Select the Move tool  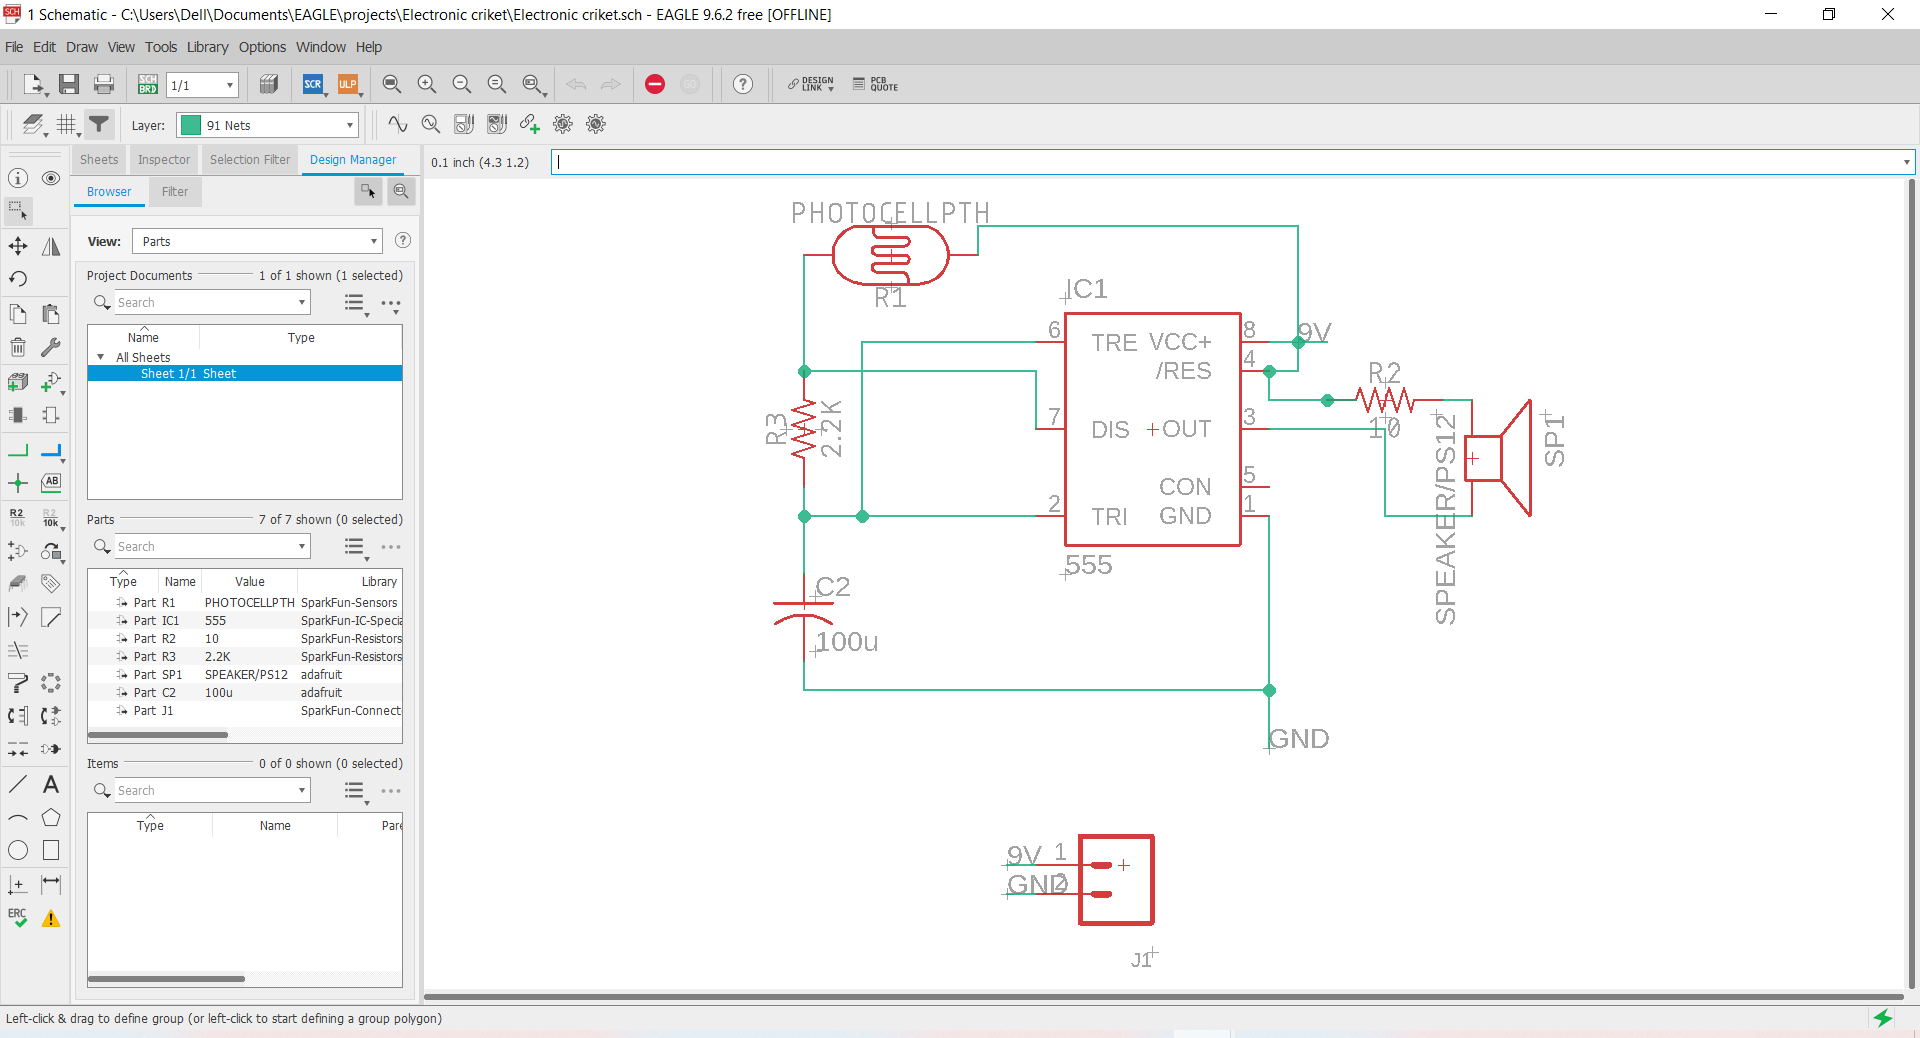point(18,246)
